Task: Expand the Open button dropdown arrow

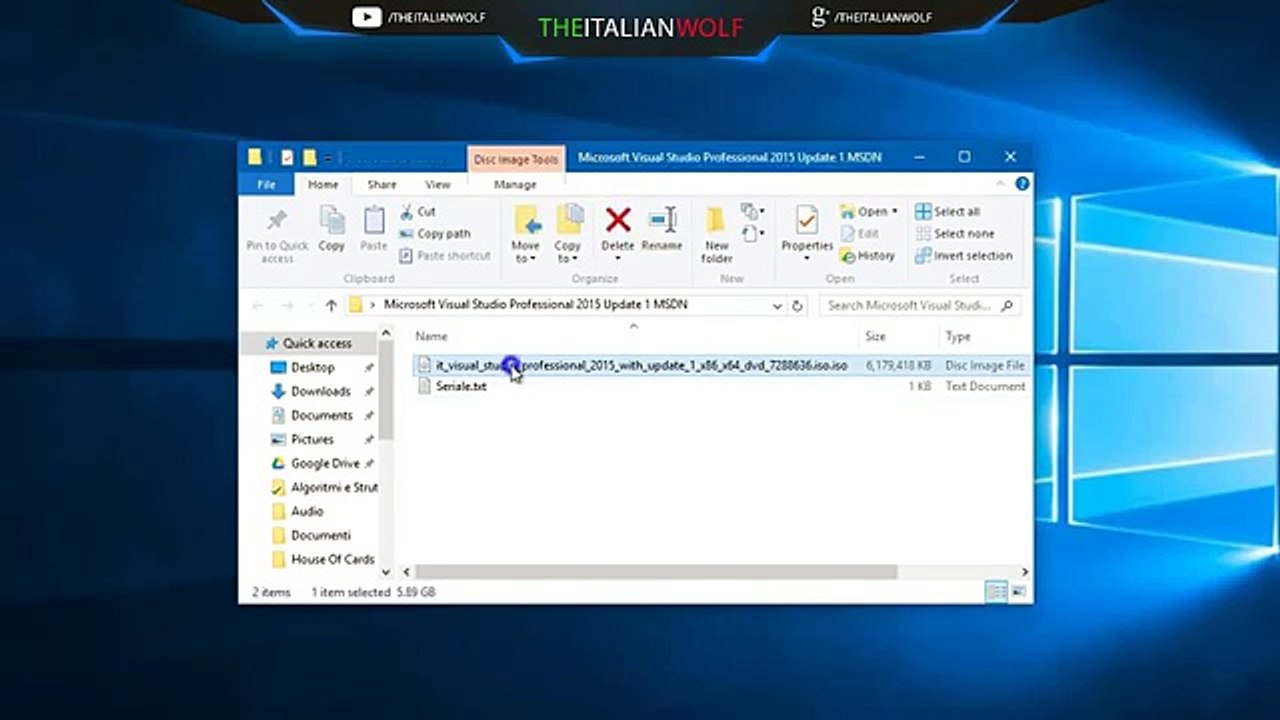Action: (x=894, y=211)
